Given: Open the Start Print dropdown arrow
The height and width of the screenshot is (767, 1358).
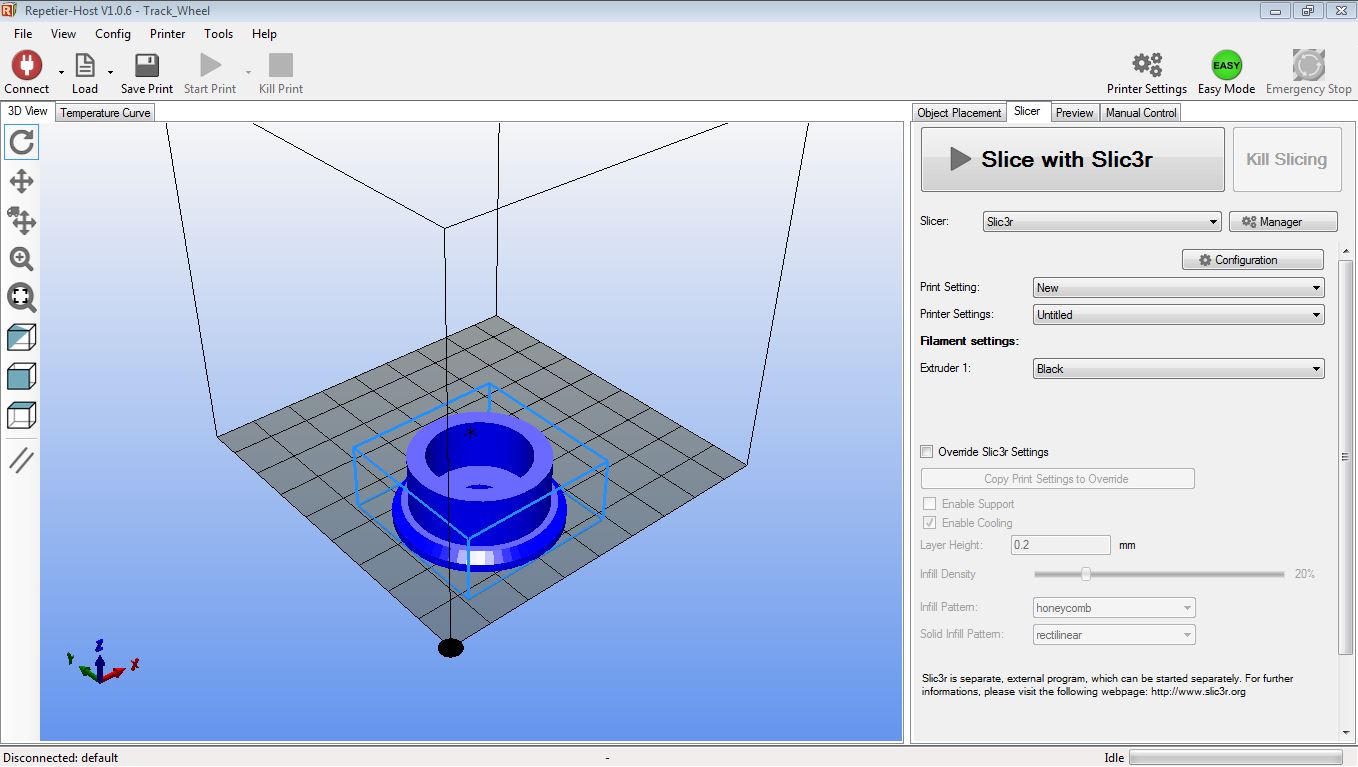Looking at the screenshot, I should [248, 72].
